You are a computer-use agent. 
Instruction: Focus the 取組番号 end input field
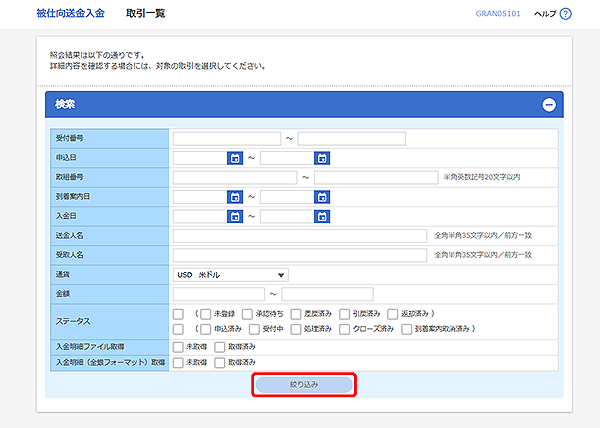point(376,177)
